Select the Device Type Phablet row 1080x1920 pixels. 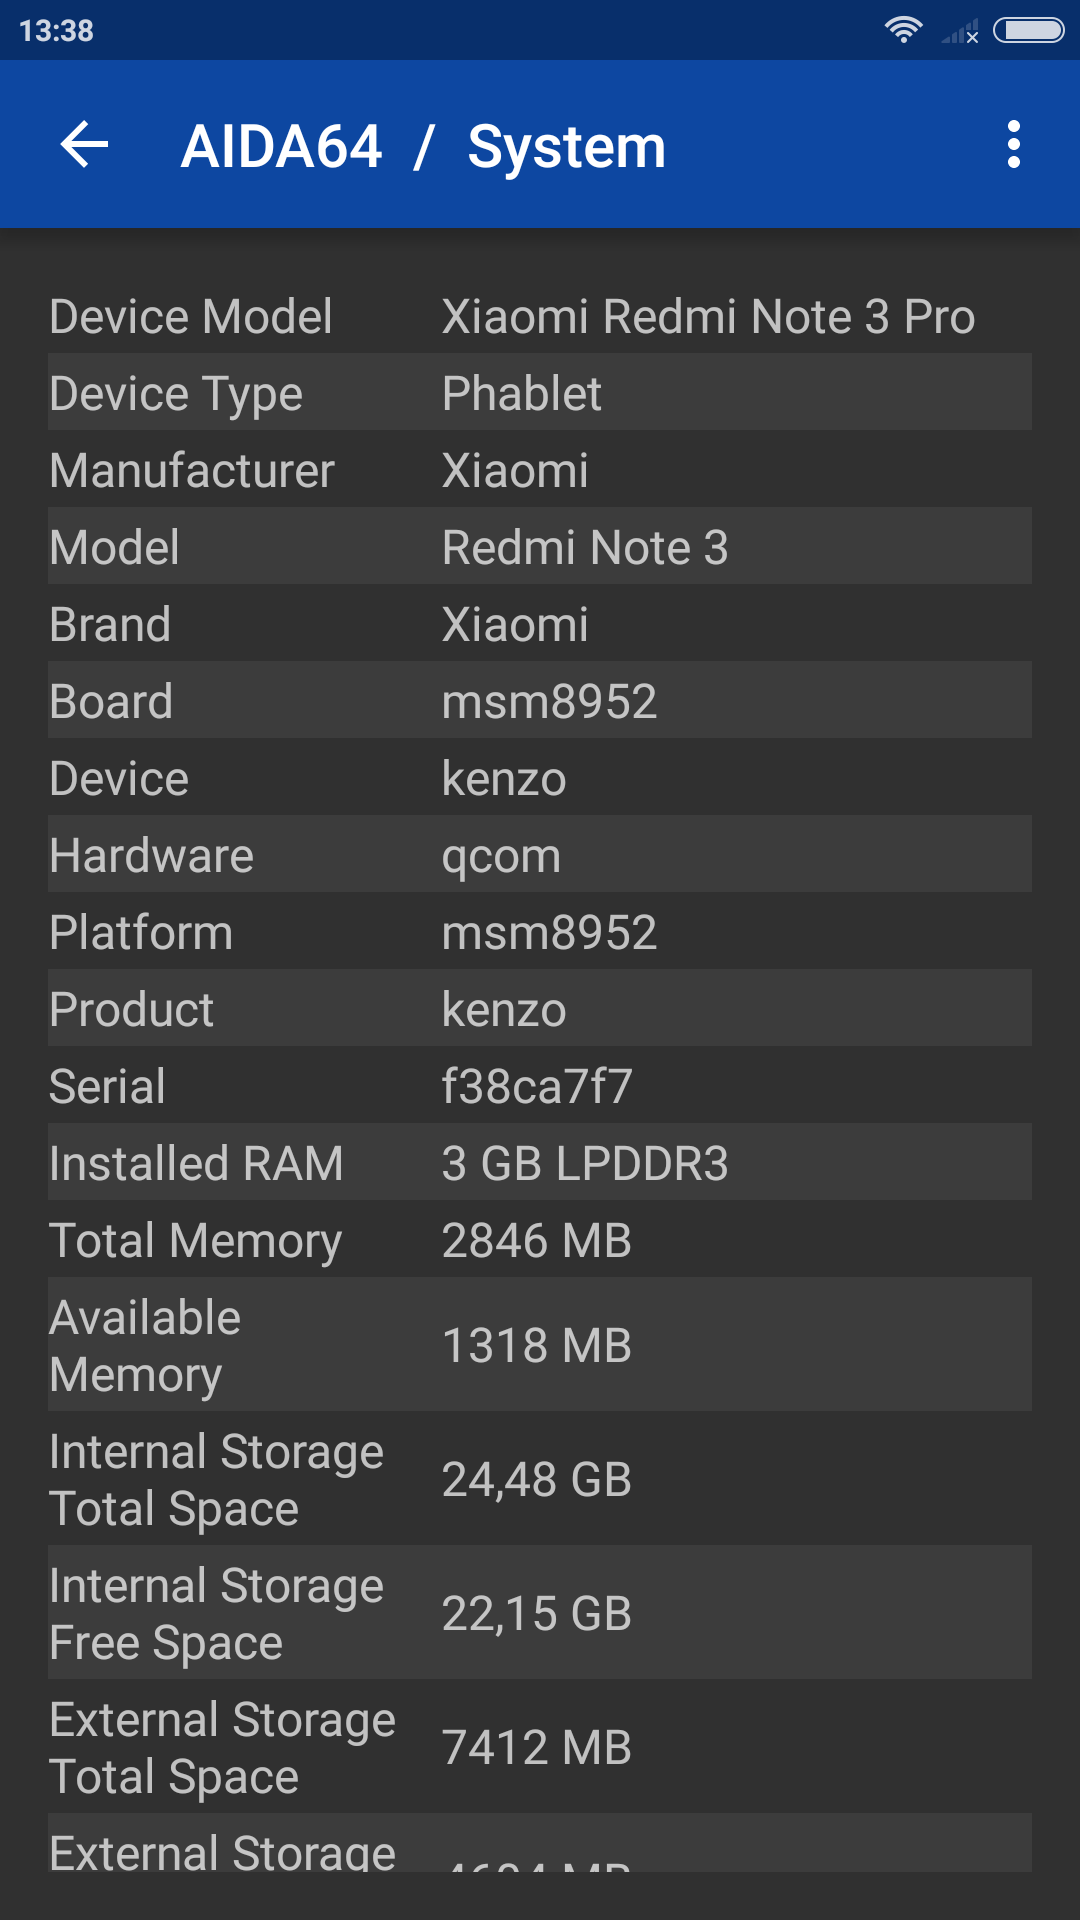point(540,393)
